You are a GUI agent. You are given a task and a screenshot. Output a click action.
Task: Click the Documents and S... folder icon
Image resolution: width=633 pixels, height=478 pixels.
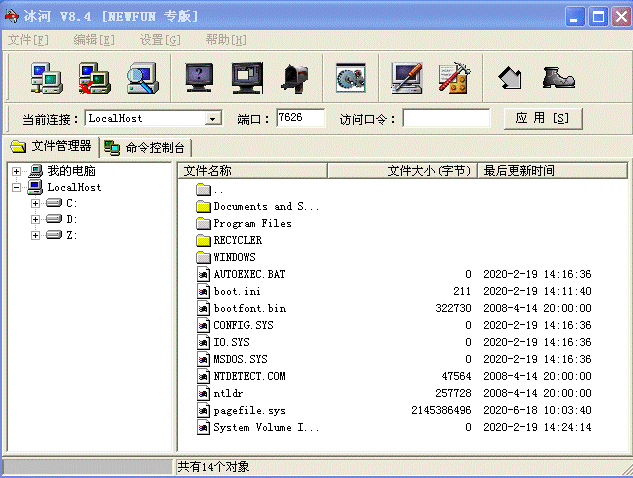[203, 206]
